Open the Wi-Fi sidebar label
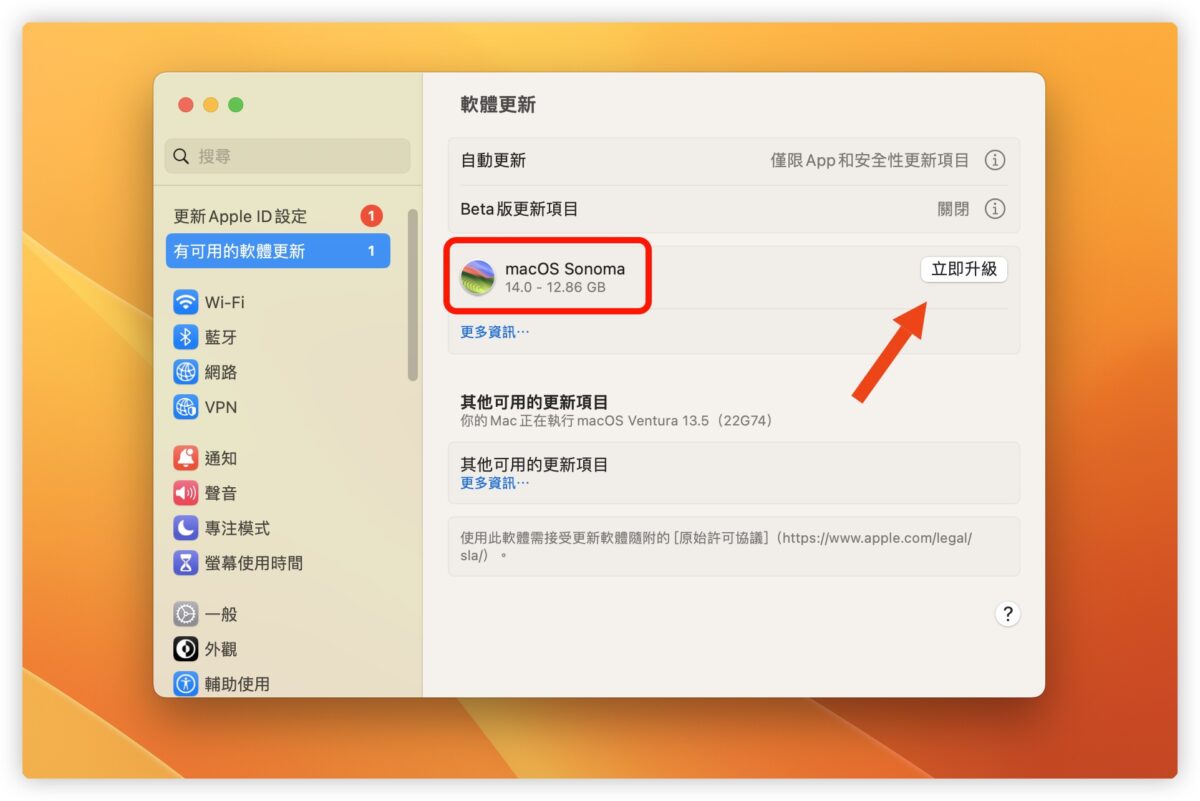 (225, 302)
